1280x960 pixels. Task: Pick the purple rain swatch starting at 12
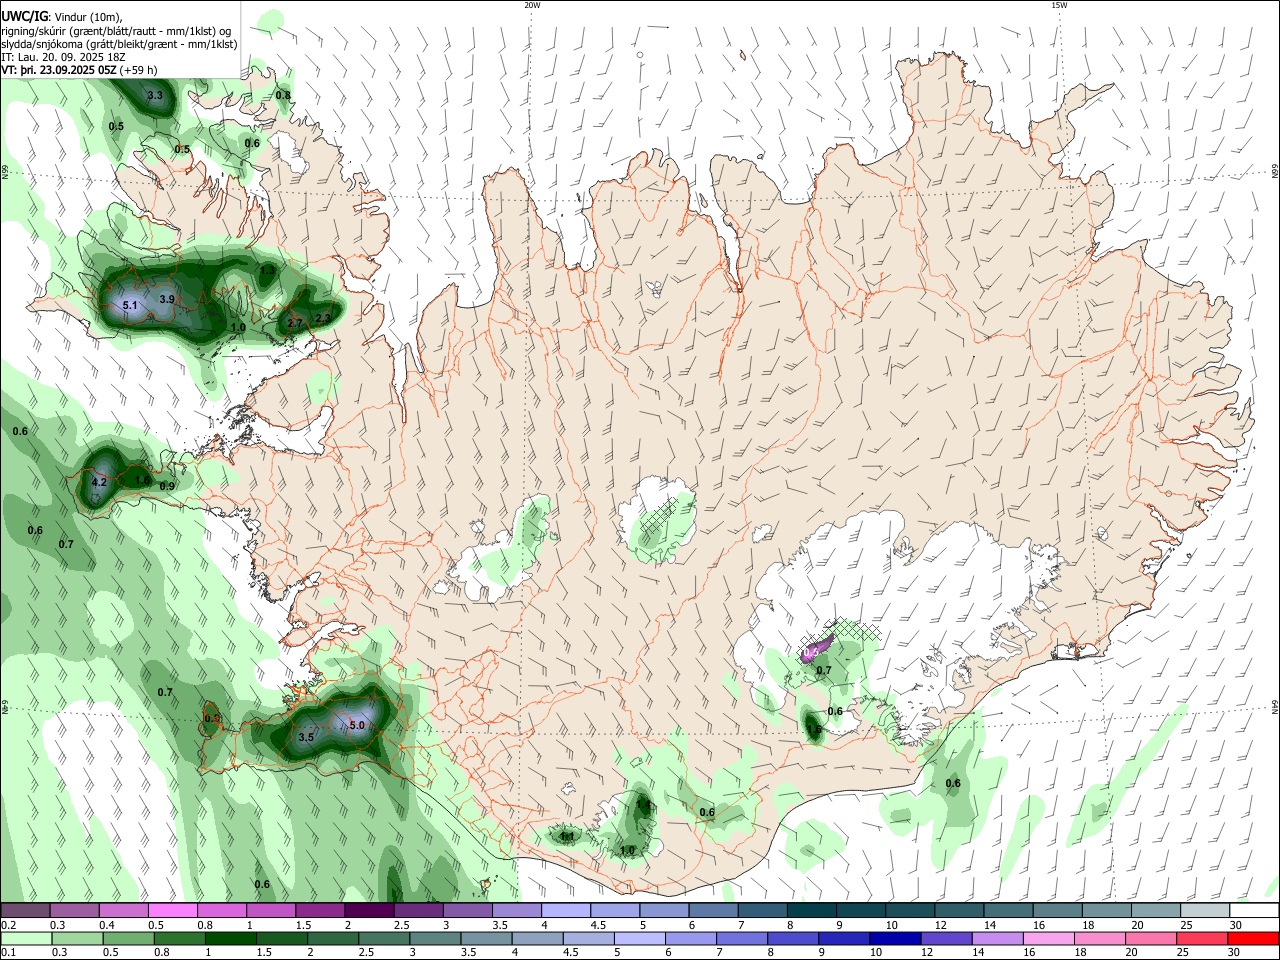[947, 938]
